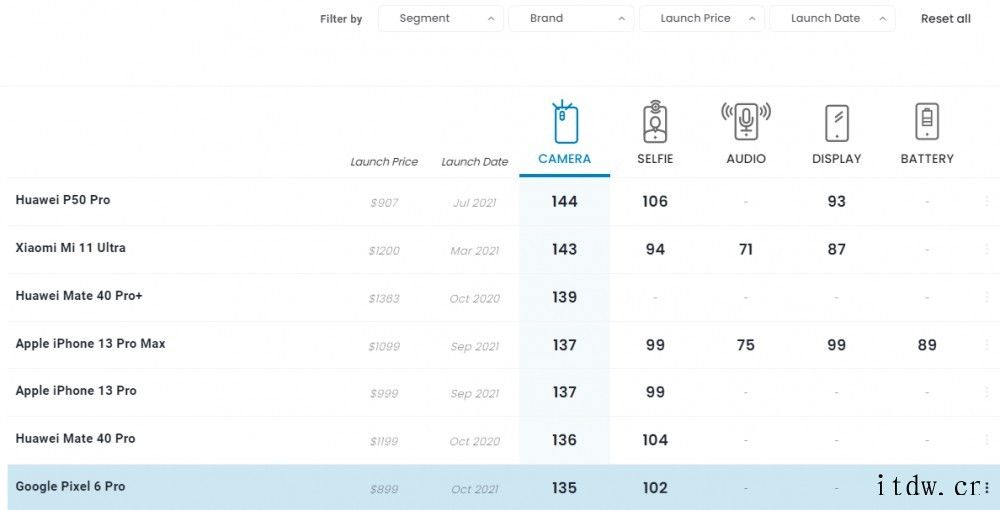The image size is (1000, 510).
Task: Click camera score 144 for Huawei P50 Pro
Action: [x=564, y=201]
